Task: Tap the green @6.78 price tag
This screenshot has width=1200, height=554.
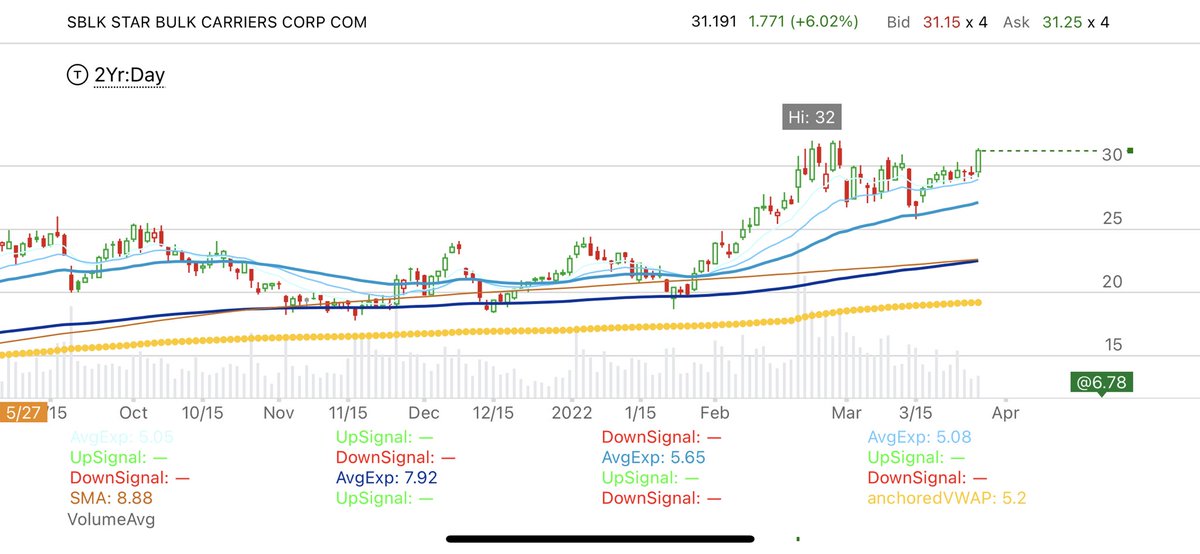Action: click(1101, 382)
